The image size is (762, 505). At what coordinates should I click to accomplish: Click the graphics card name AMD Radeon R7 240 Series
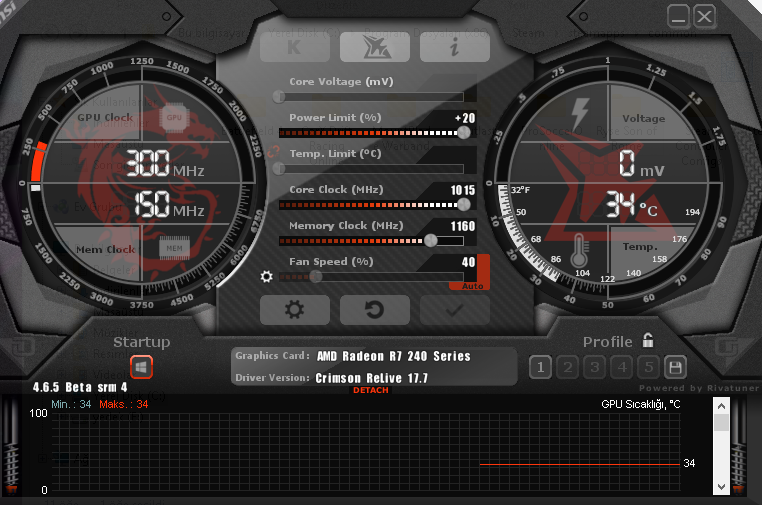pos(394,356)
